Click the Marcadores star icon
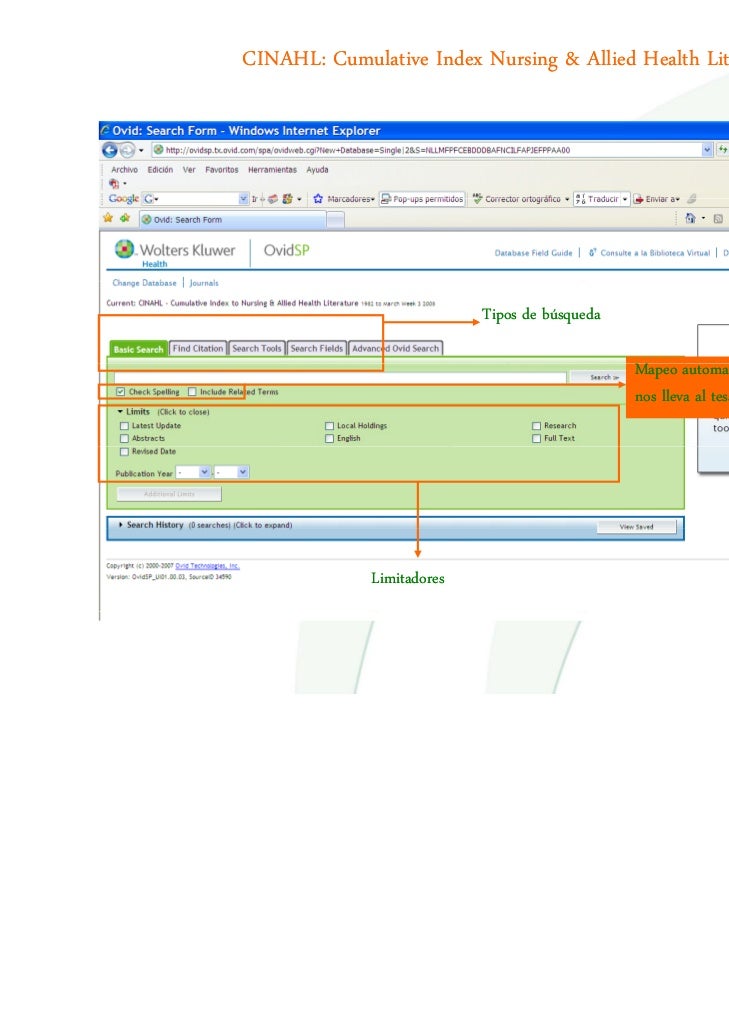The width and height of the screenshot is (729, 1030). [319, 198]
